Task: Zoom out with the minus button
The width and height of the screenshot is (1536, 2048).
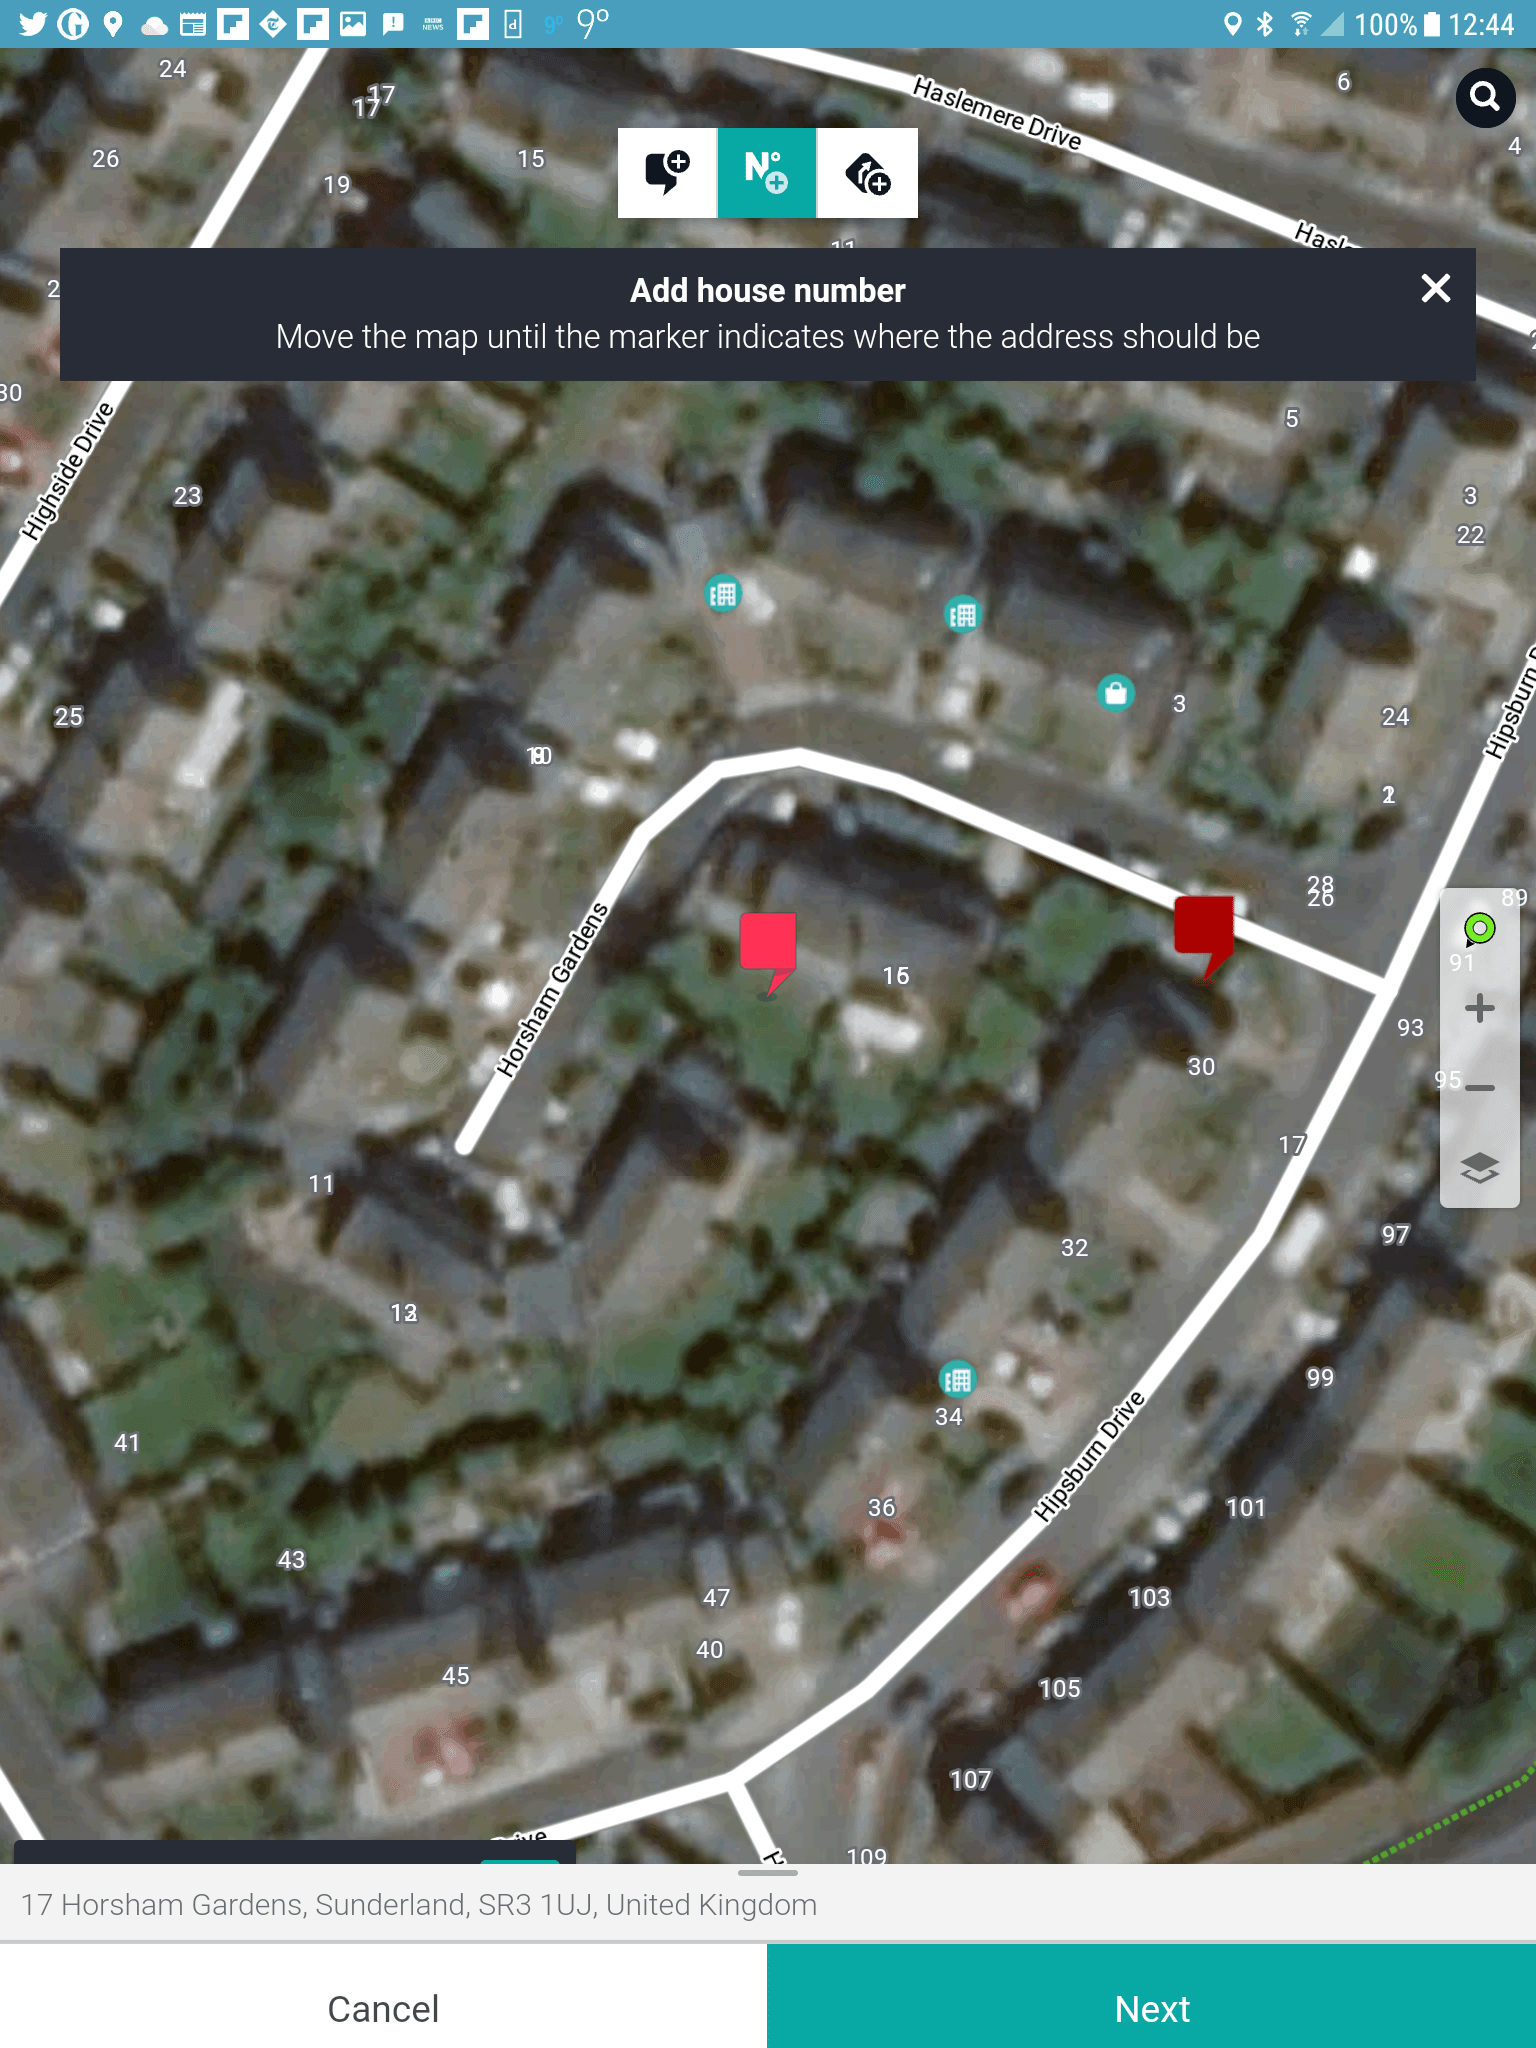Action: coord(1480,1088)
